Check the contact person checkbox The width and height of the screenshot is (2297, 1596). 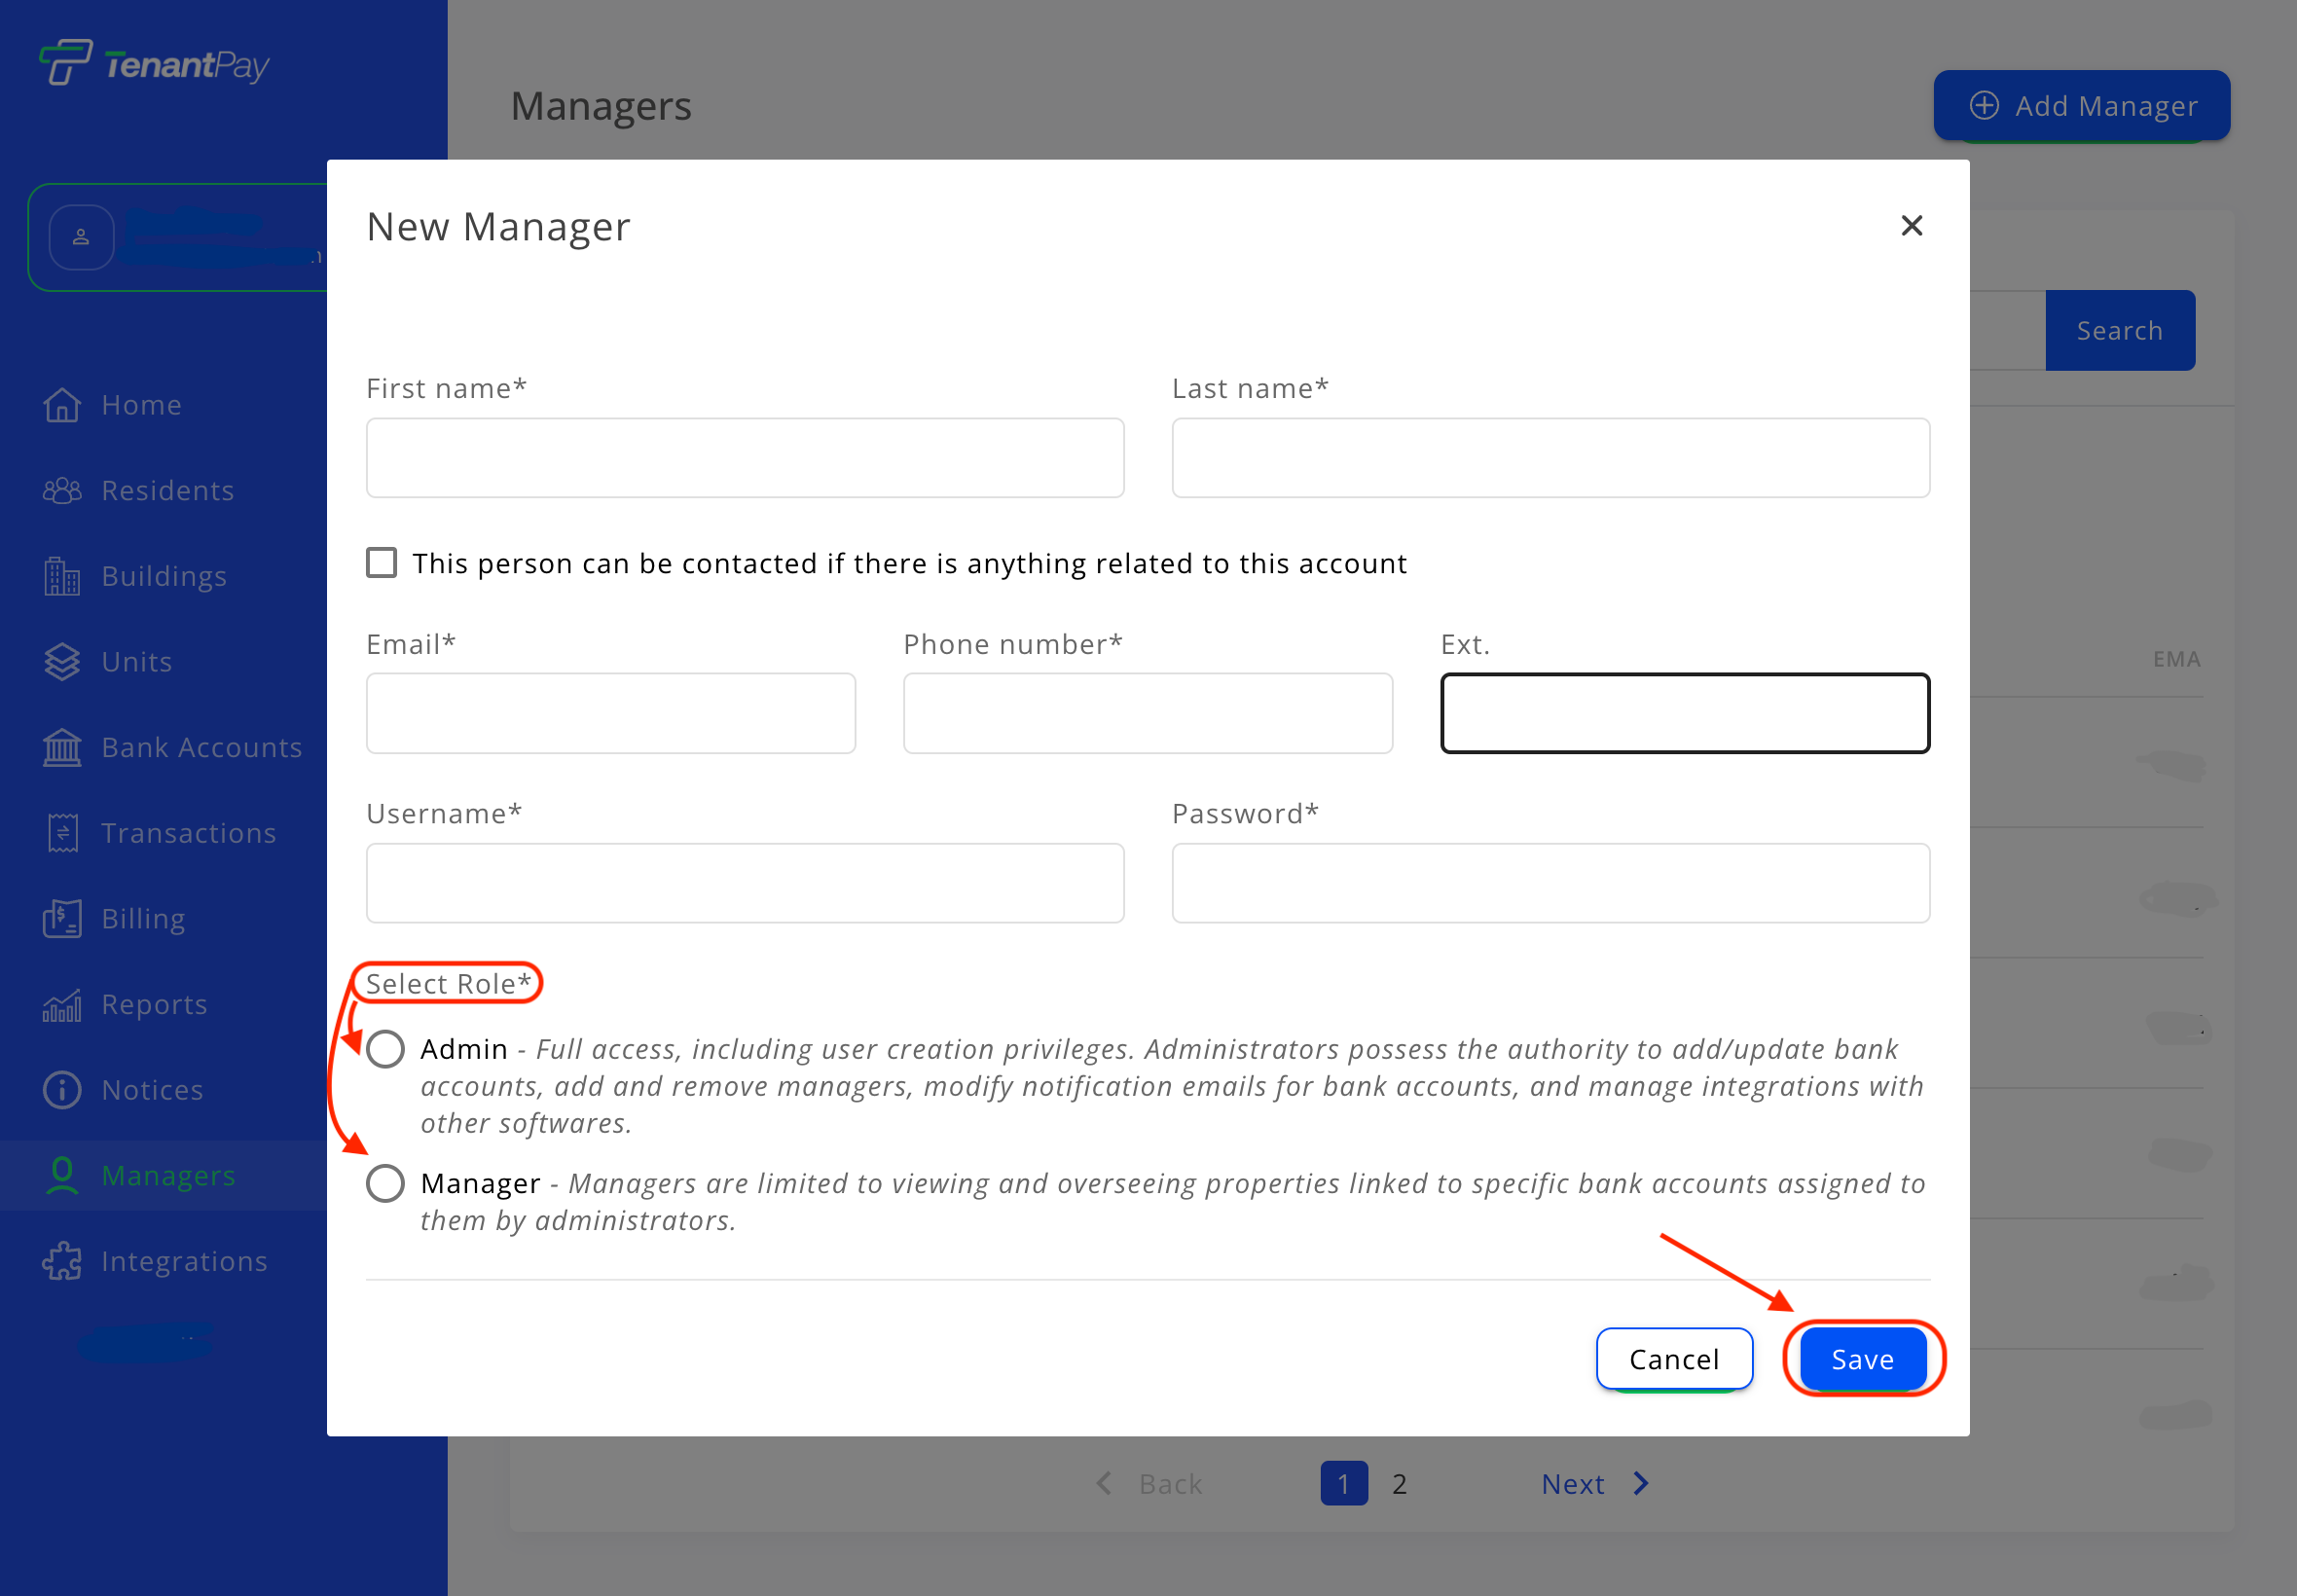point(381,563)
